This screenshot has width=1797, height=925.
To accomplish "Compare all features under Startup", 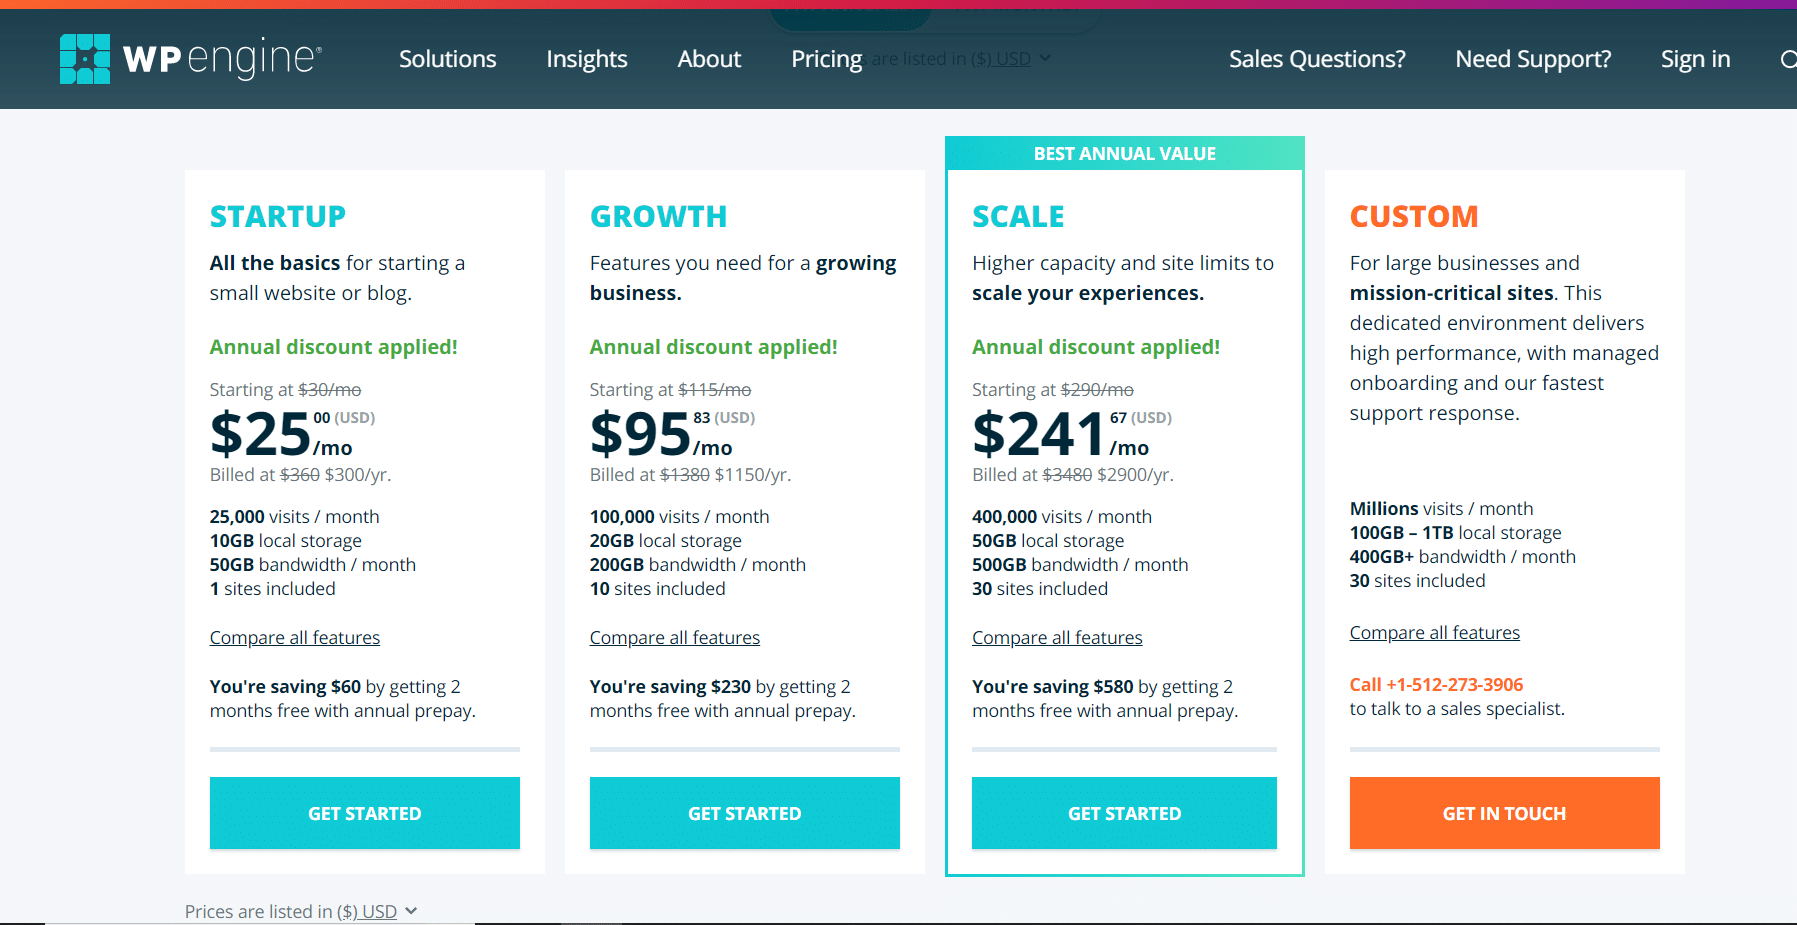I will [x=294, y=638].
